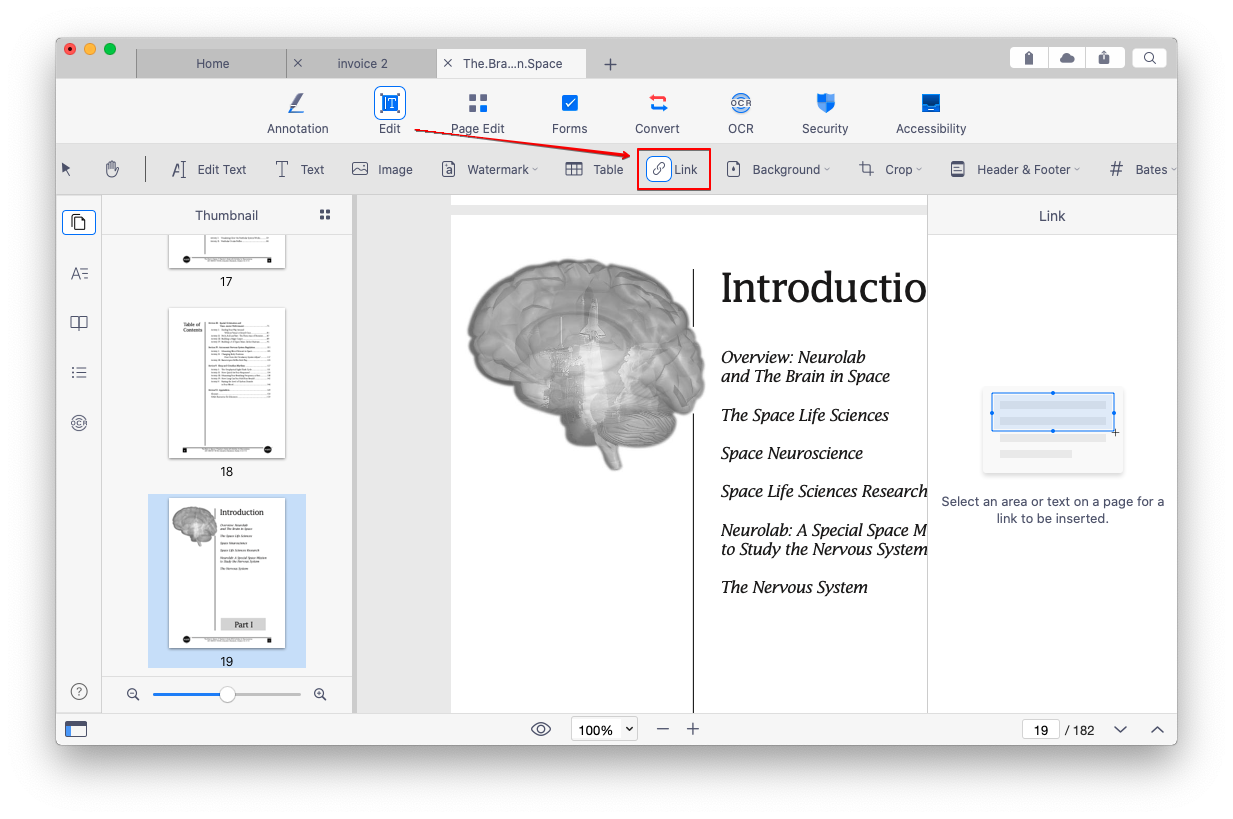
Task: Open the text outline sidebar panel
Action: point(79,273)
